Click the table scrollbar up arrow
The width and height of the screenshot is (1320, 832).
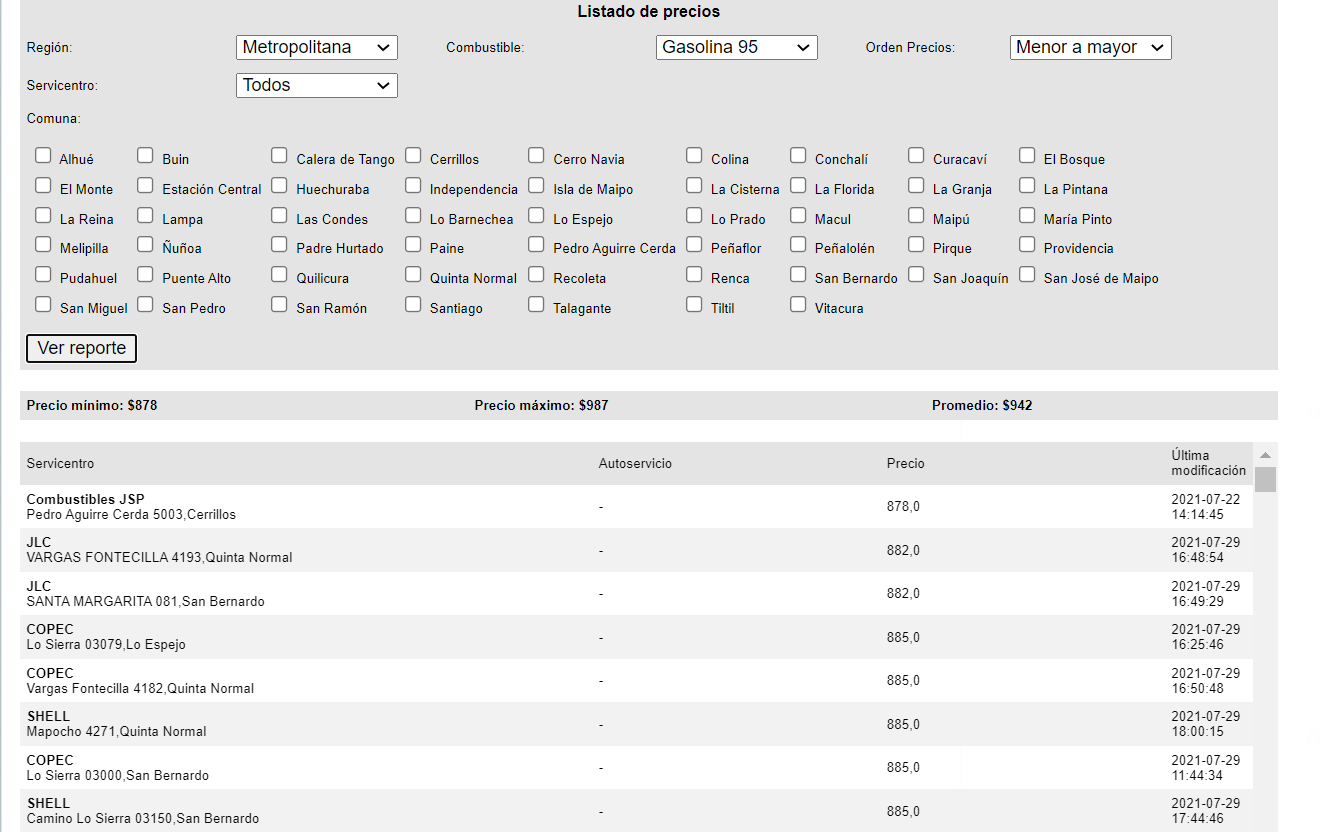[x=1265, y=454]
